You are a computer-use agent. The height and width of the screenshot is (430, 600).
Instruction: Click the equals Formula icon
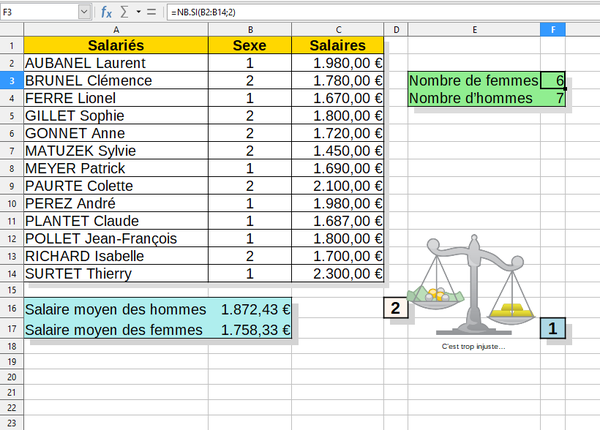point(152,12)
